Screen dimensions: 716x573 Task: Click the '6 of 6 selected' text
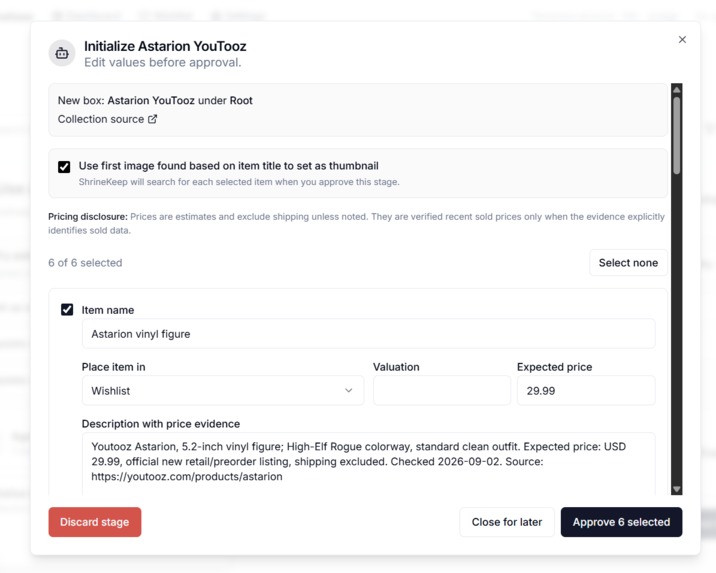click(x=85, y=263)
